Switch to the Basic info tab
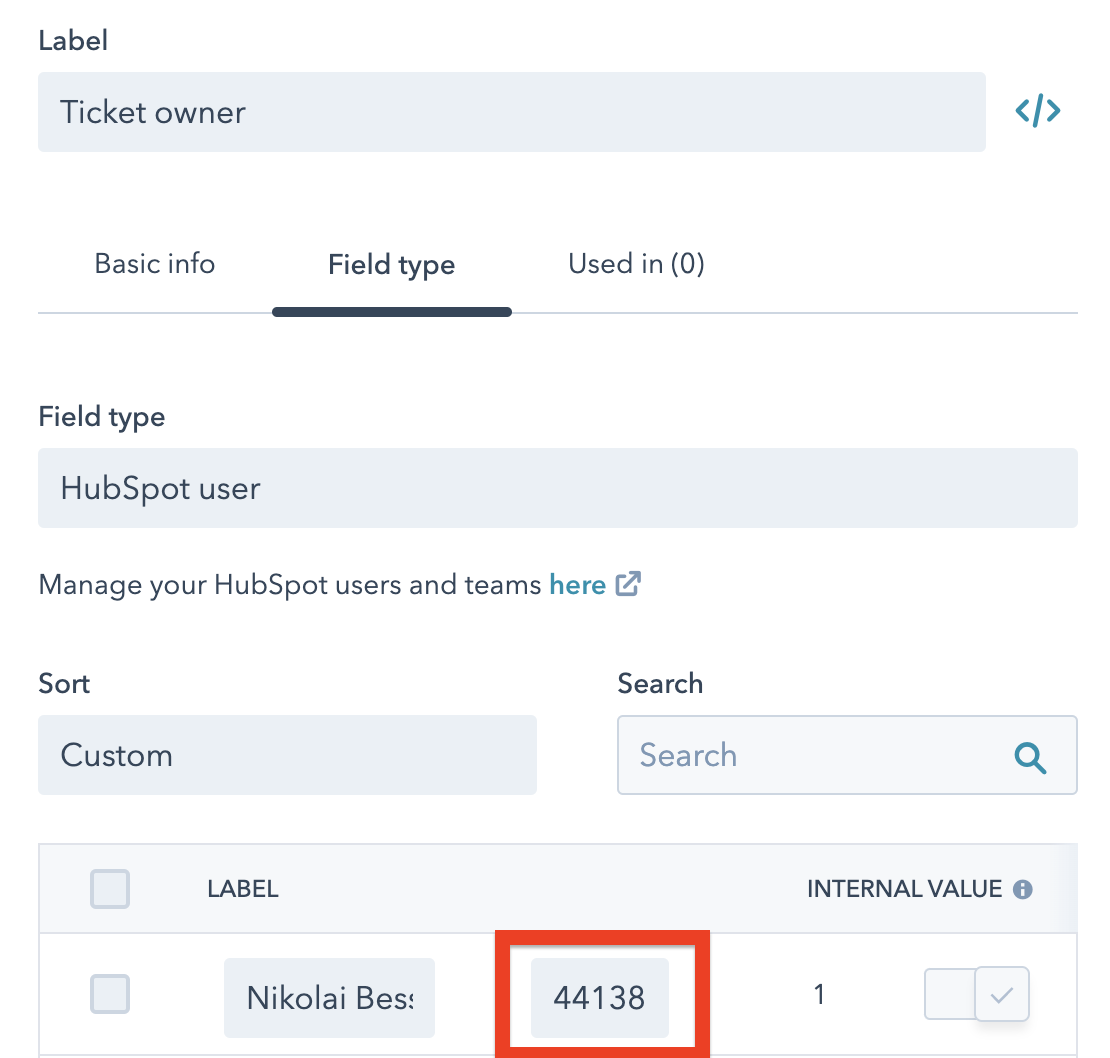Viewport: 1110px width, 1058px height. point(155,264)
